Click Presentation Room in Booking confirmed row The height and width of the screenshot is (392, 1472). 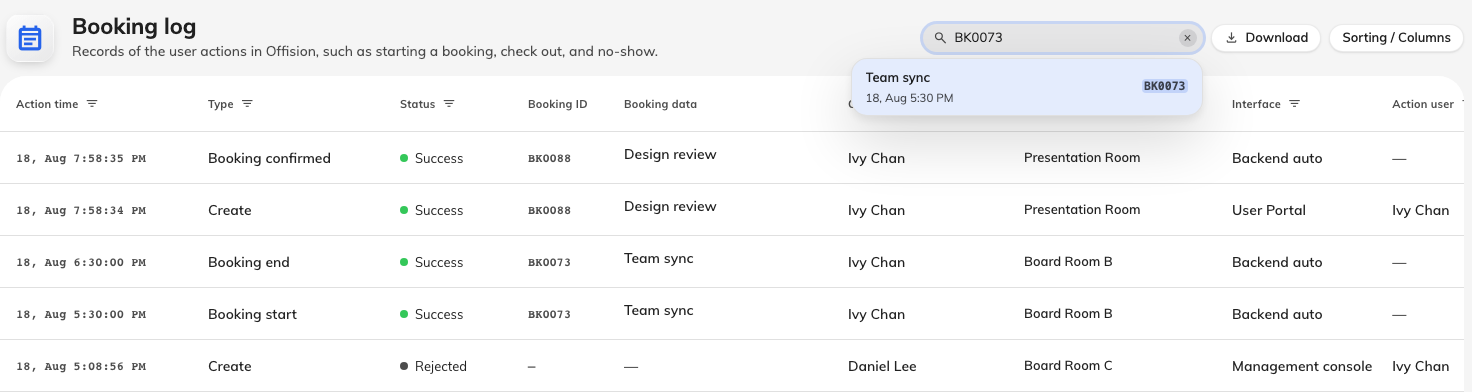pos(1082,158)
